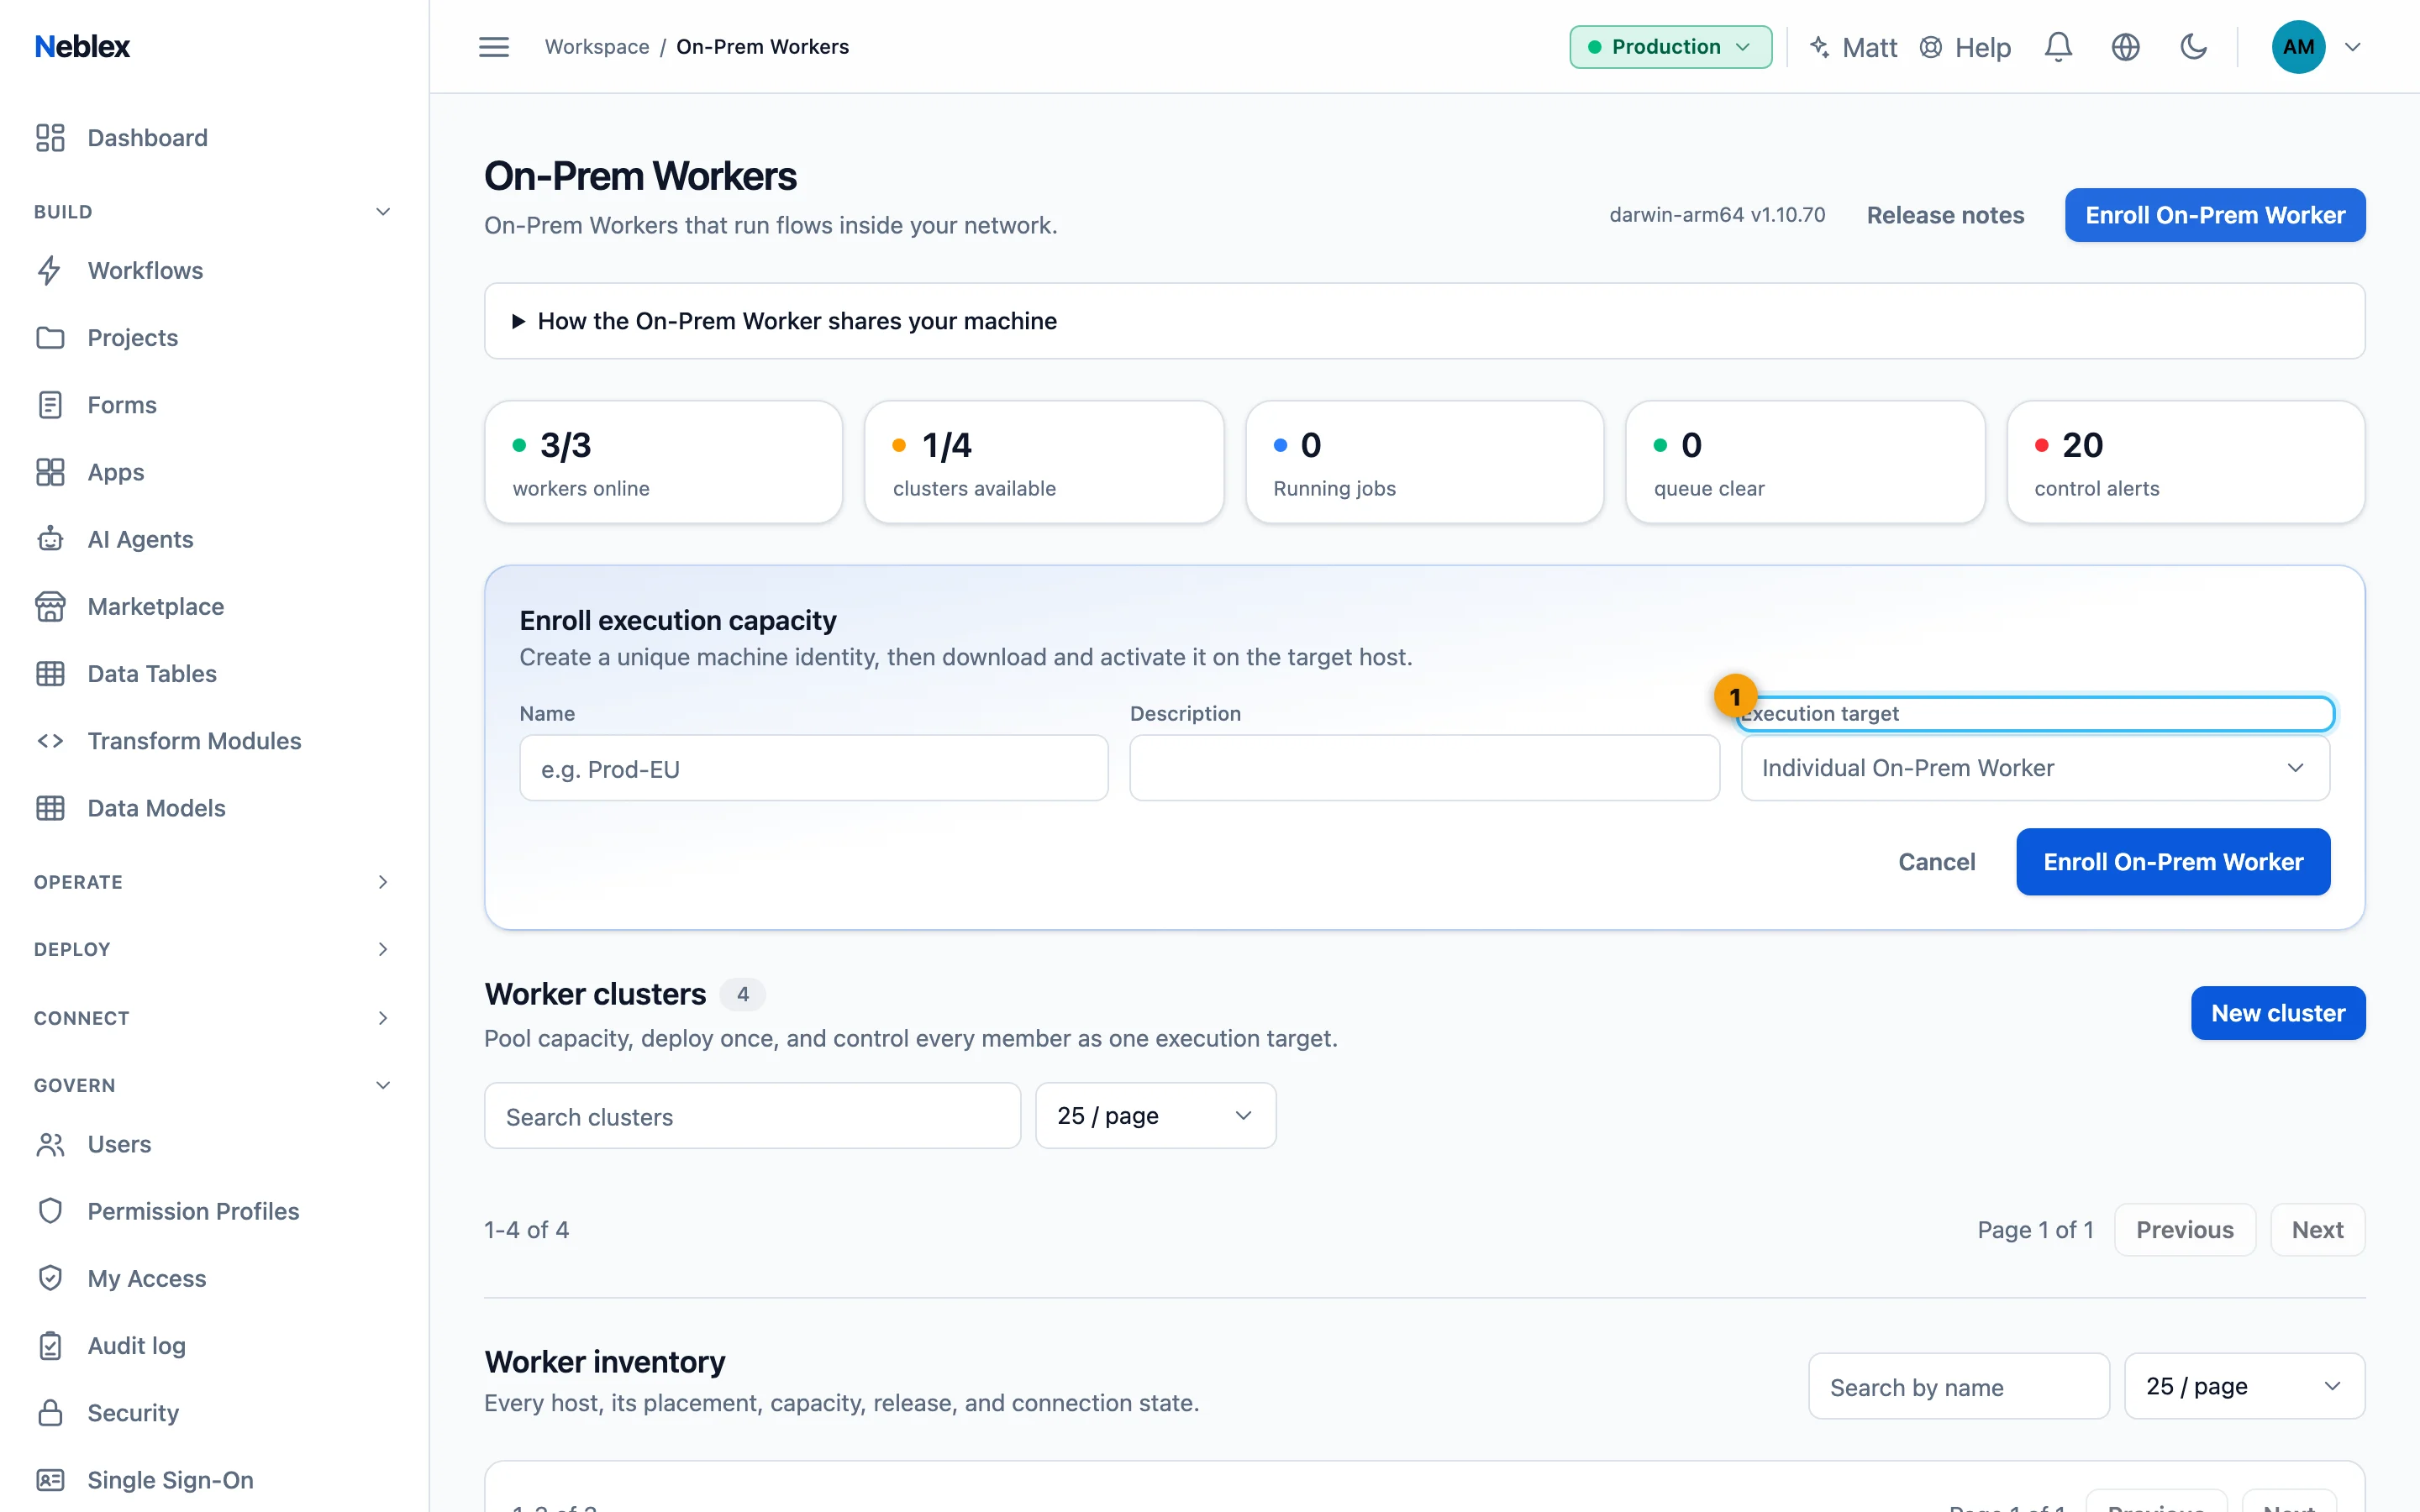Expand the DEPLOY sidebar section
Image resolution: width=2420 pixels, height=1512 pixels.
214,949
